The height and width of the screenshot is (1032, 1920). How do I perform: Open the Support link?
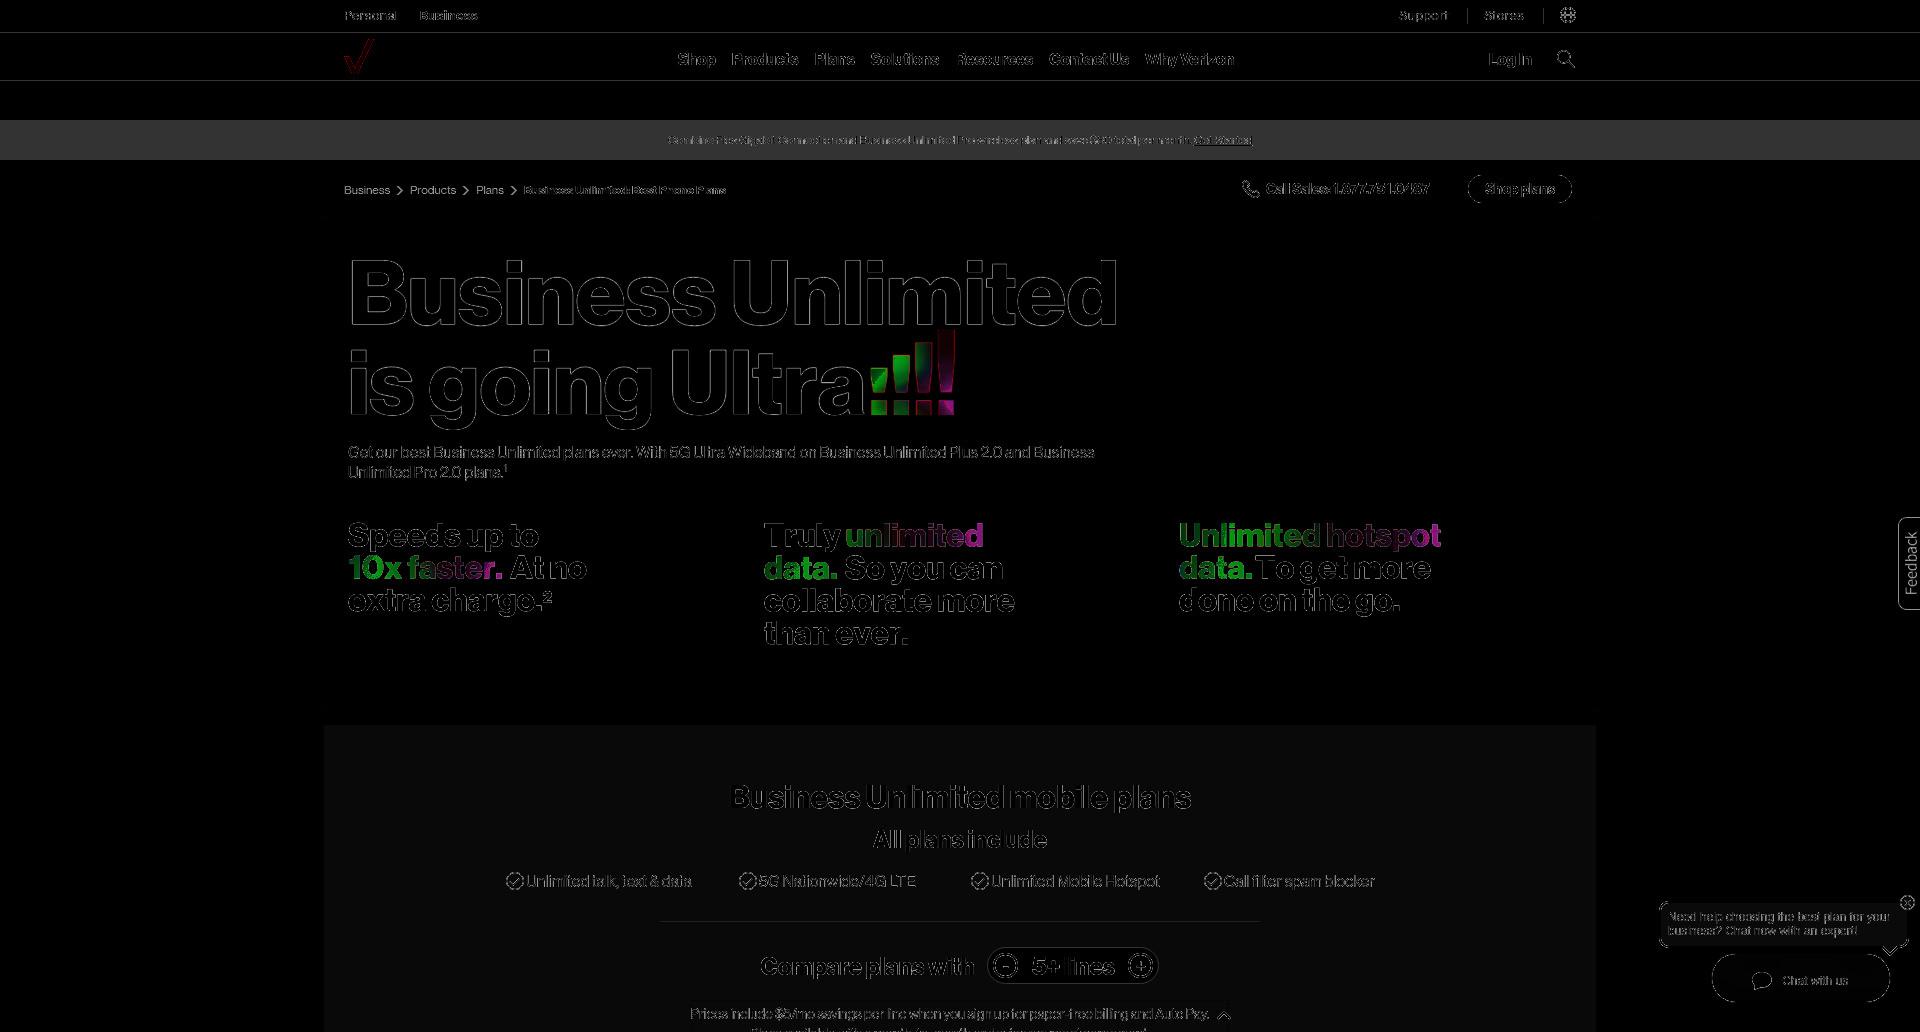tap(1423, 15)
